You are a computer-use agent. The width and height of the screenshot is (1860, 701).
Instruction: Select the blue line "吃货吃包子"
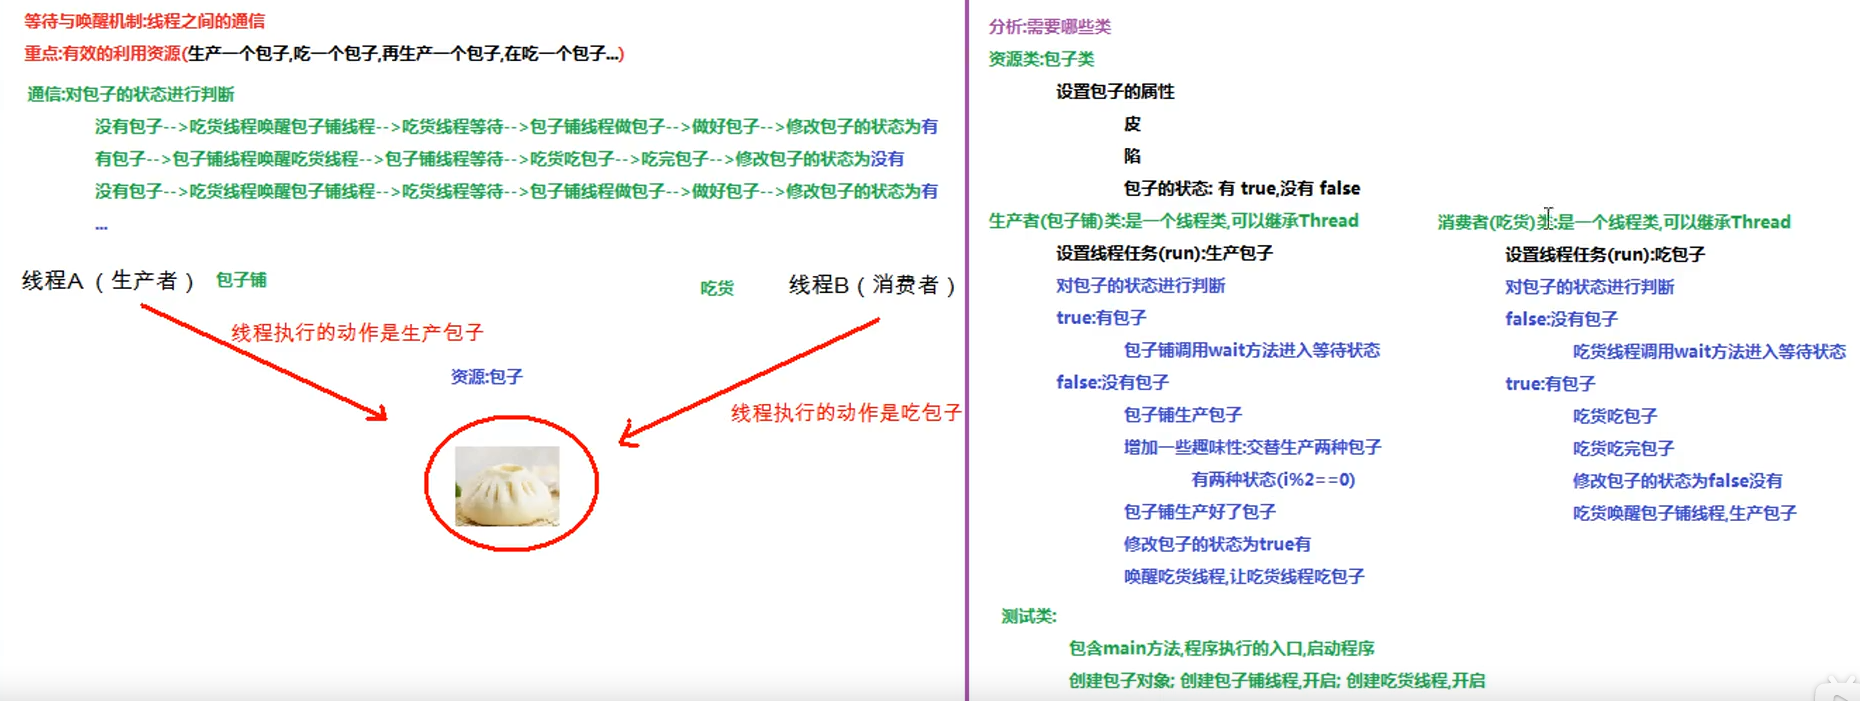click(1614, 417)
